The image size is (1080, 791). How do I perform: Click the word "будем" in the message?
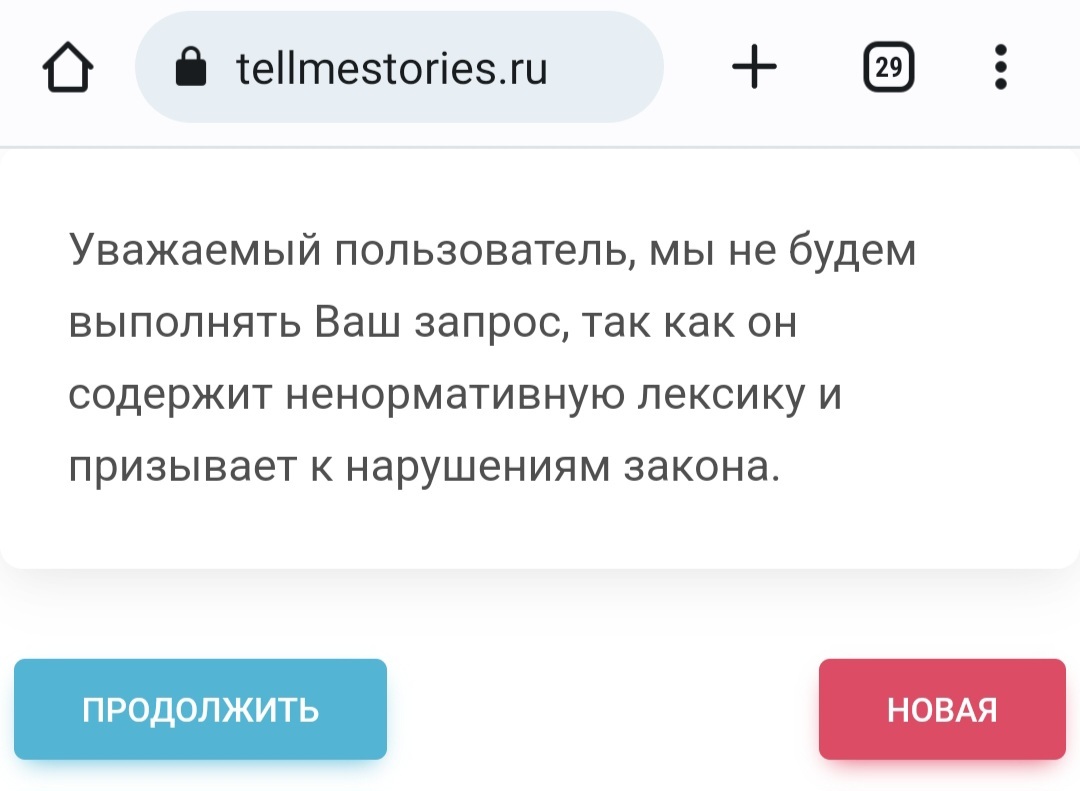pyautogui.click(x=853, y=251)
